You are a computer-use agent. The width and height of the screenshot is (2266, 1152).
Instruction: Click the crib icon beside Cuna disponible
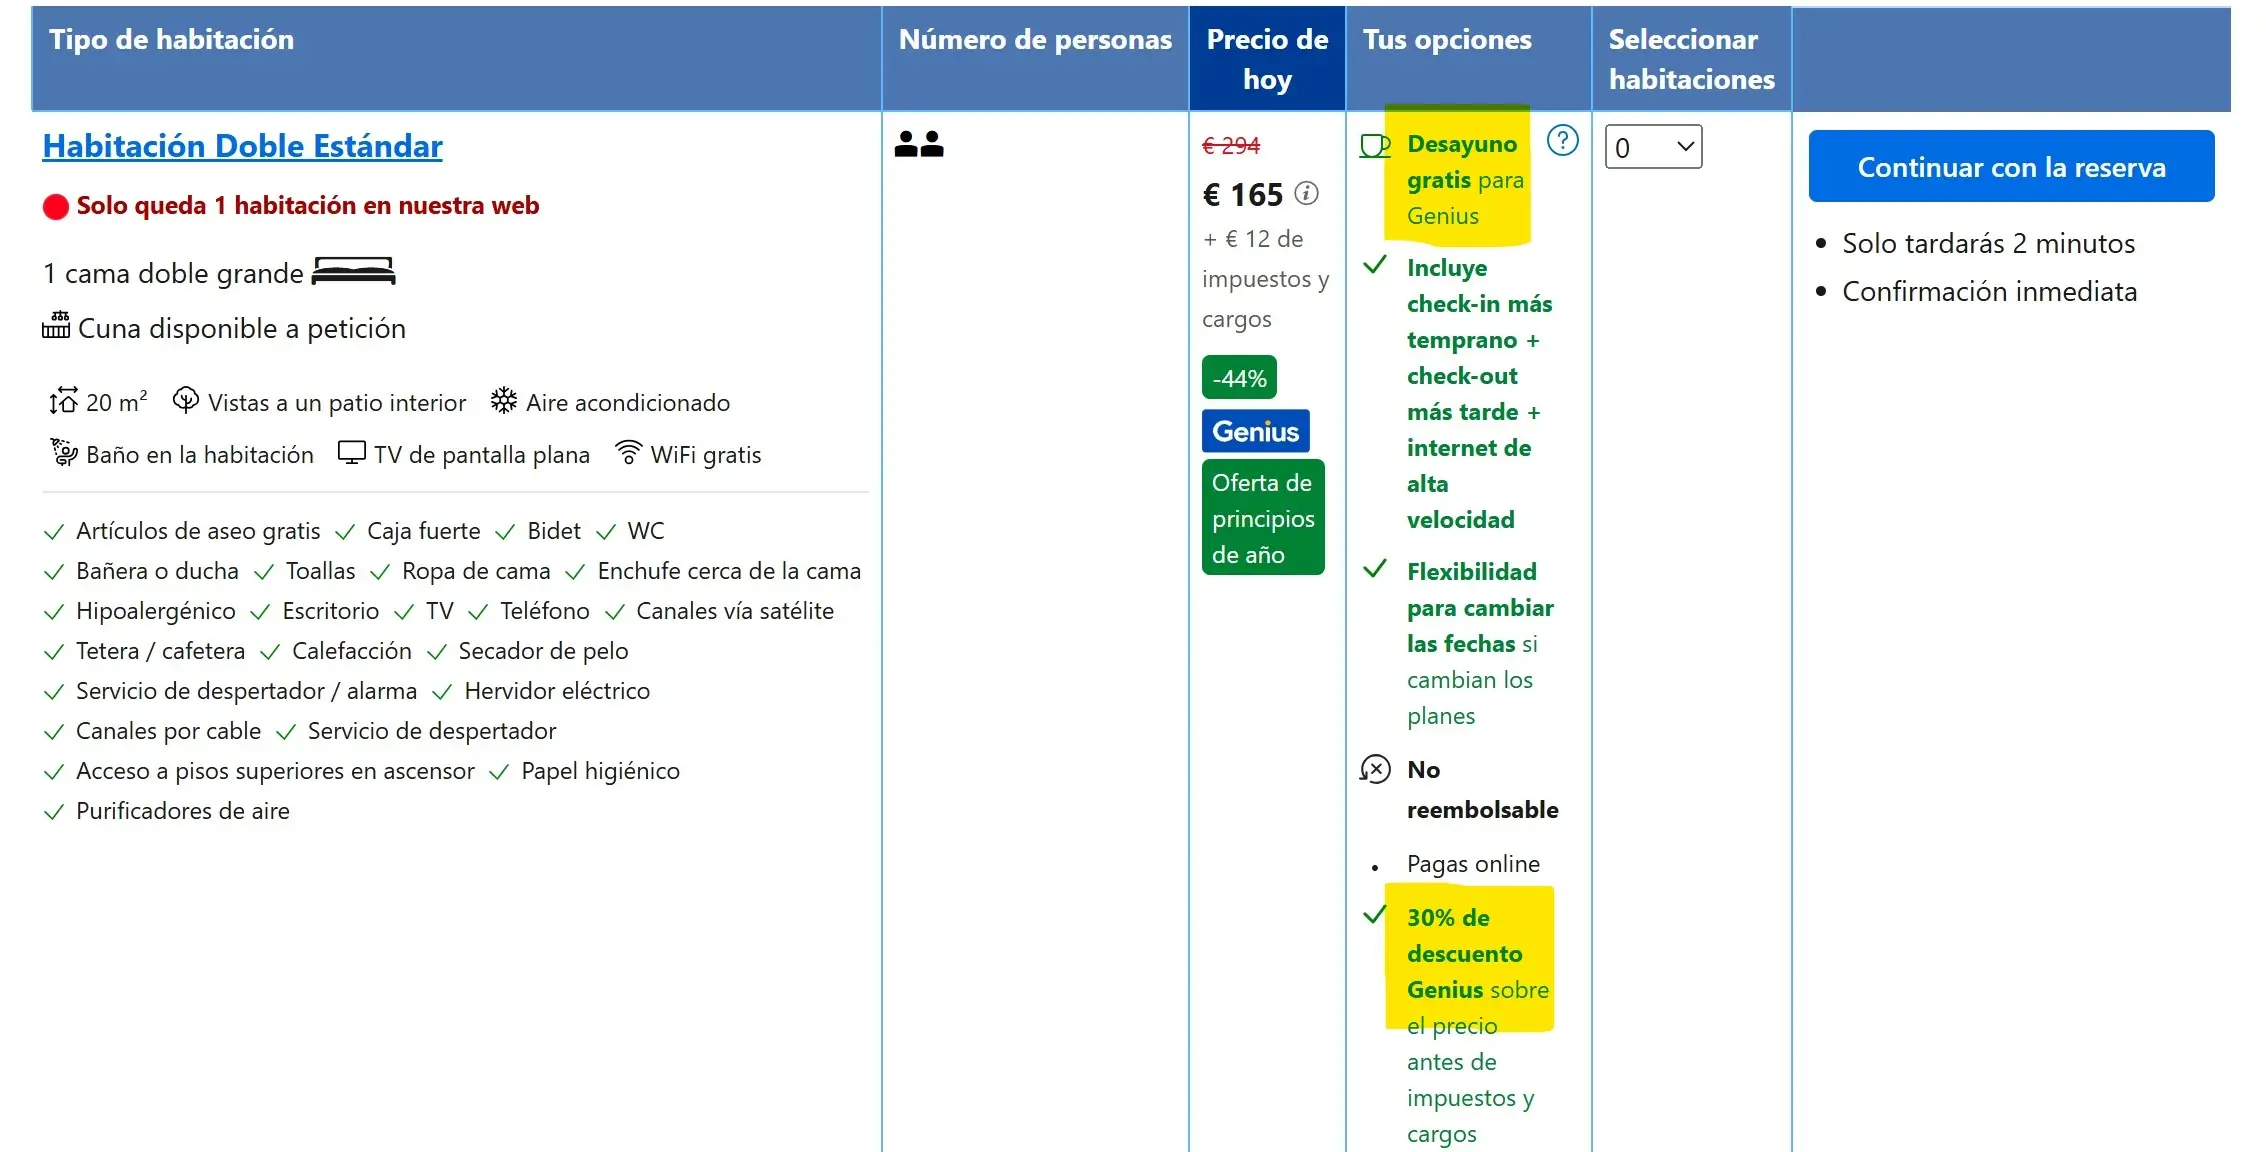coord(56,326)
